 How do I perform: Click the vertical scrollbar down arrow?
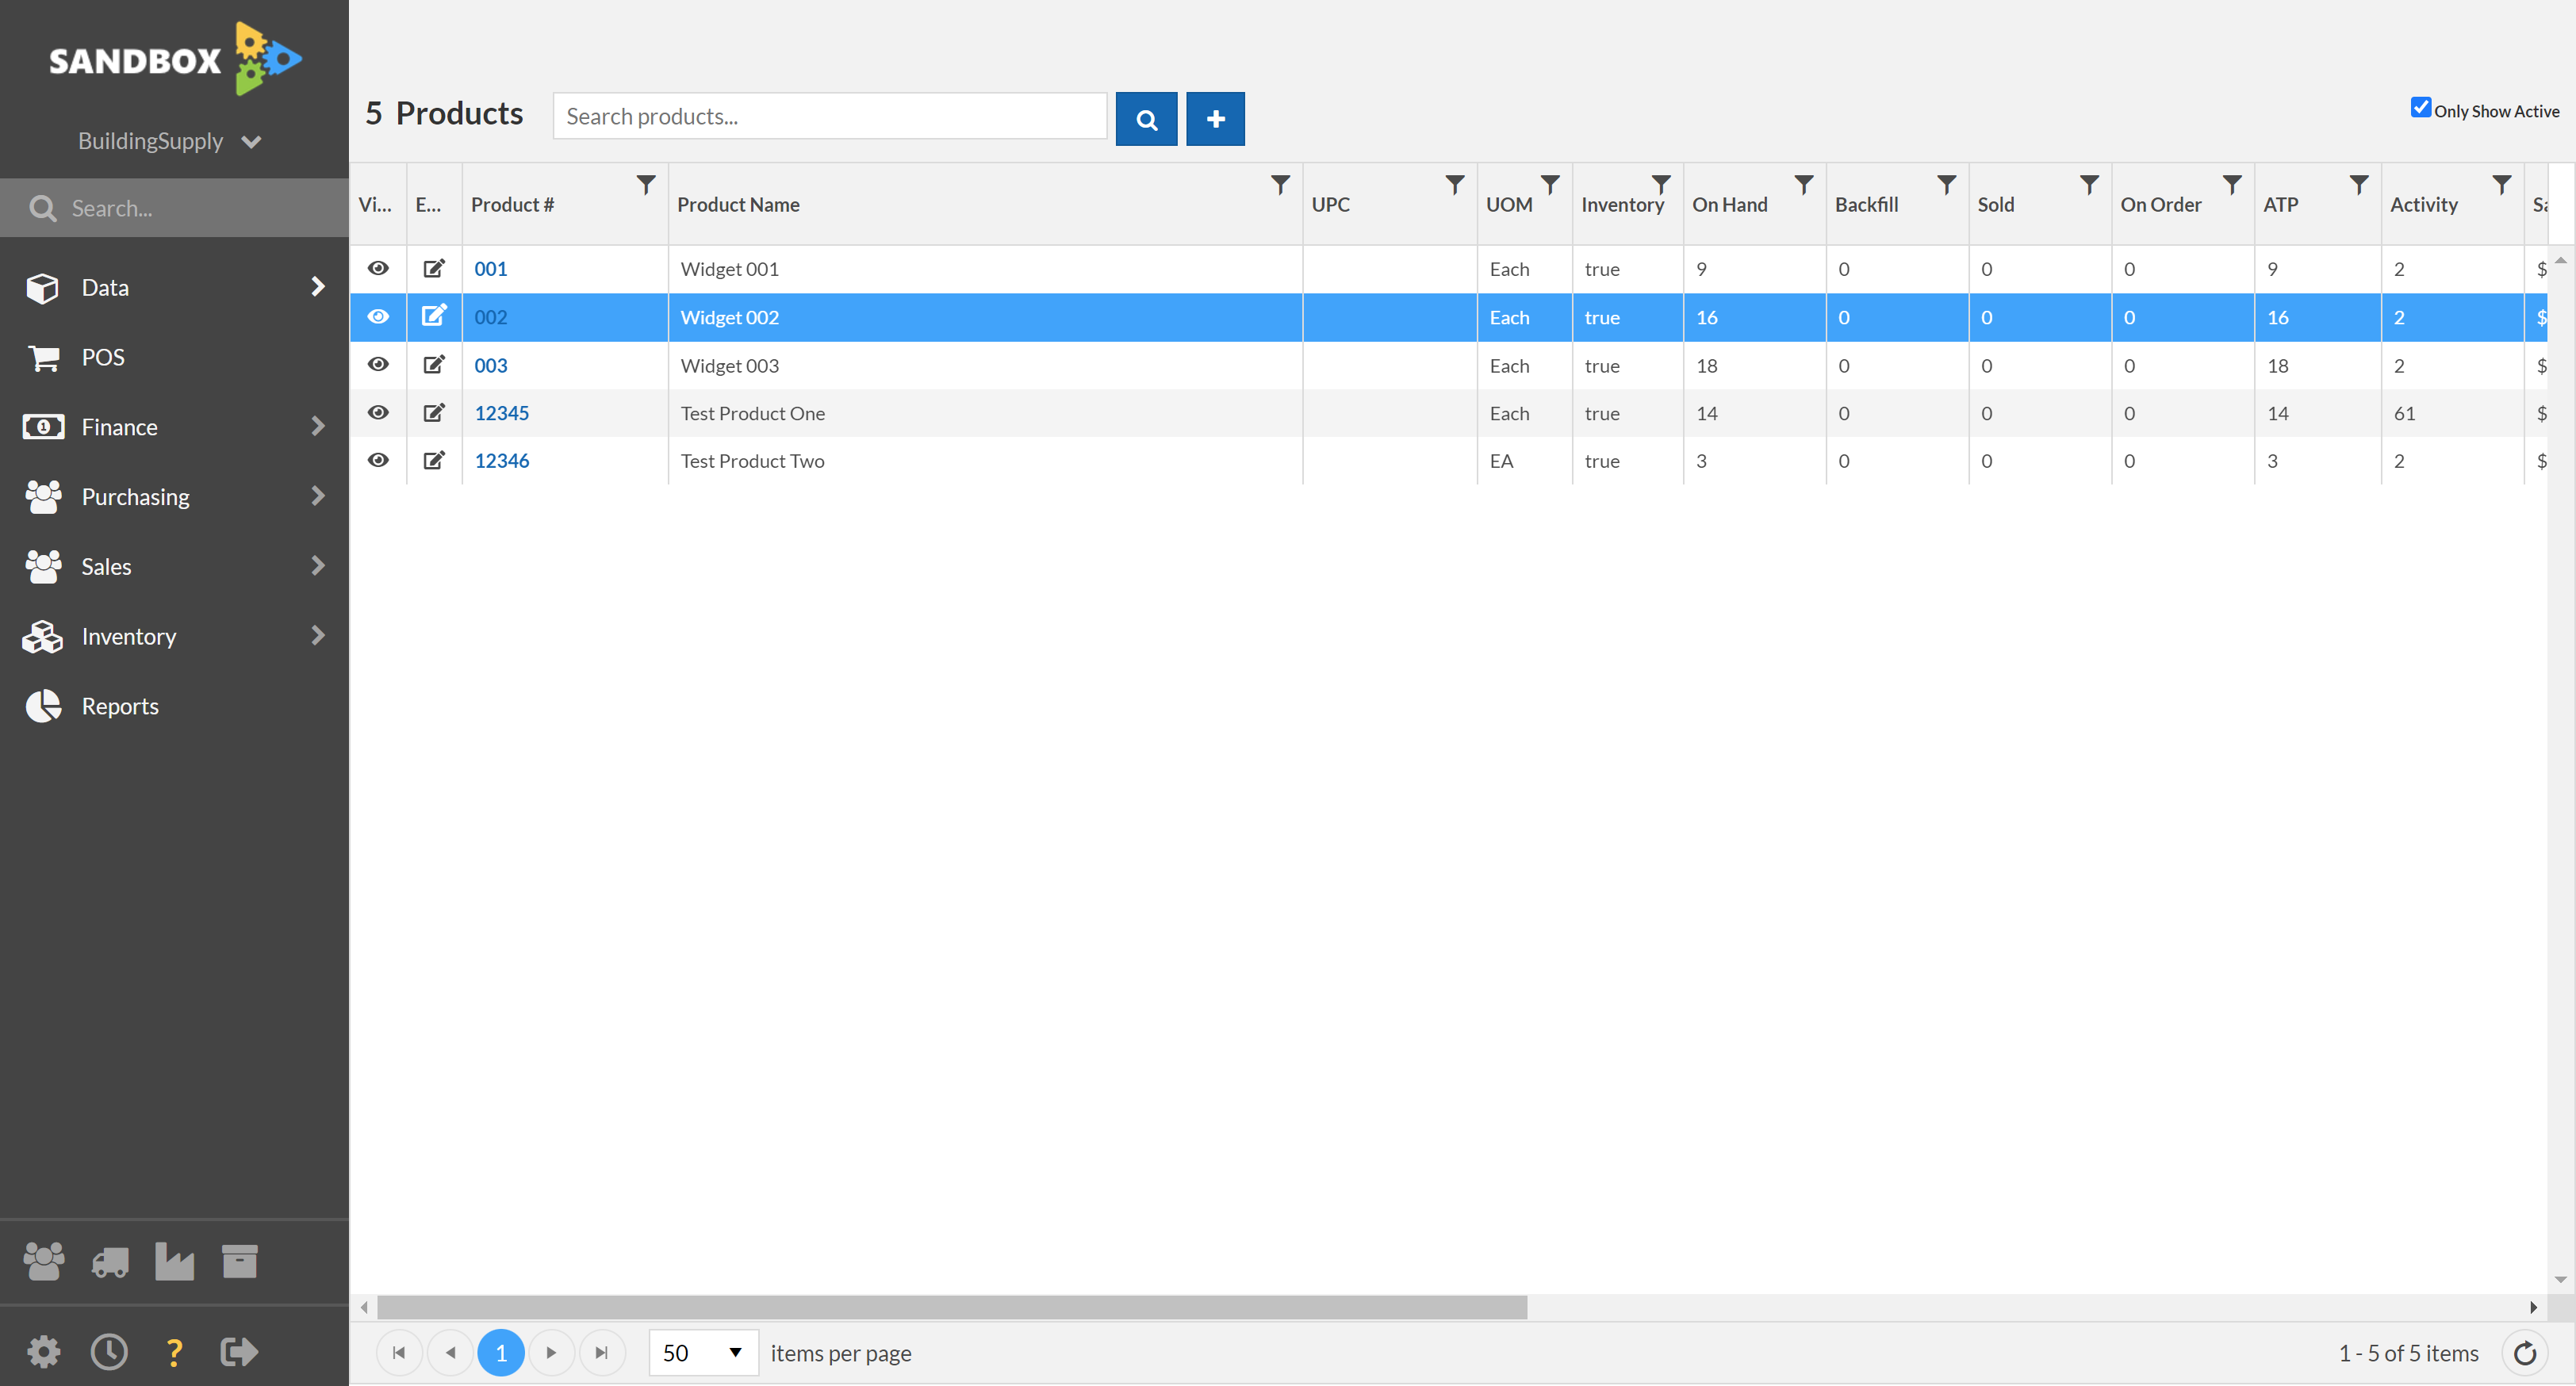point(2561,1280)
